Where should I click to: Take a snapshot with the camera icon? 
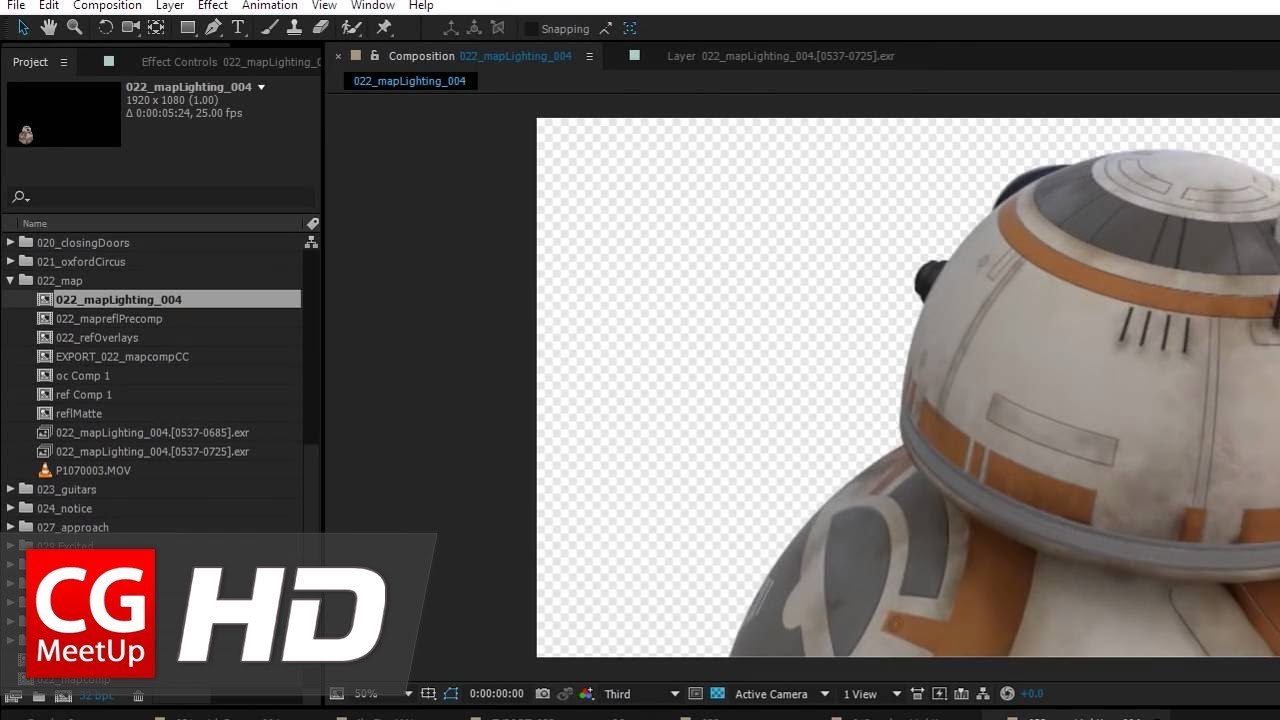coord(543,694)
